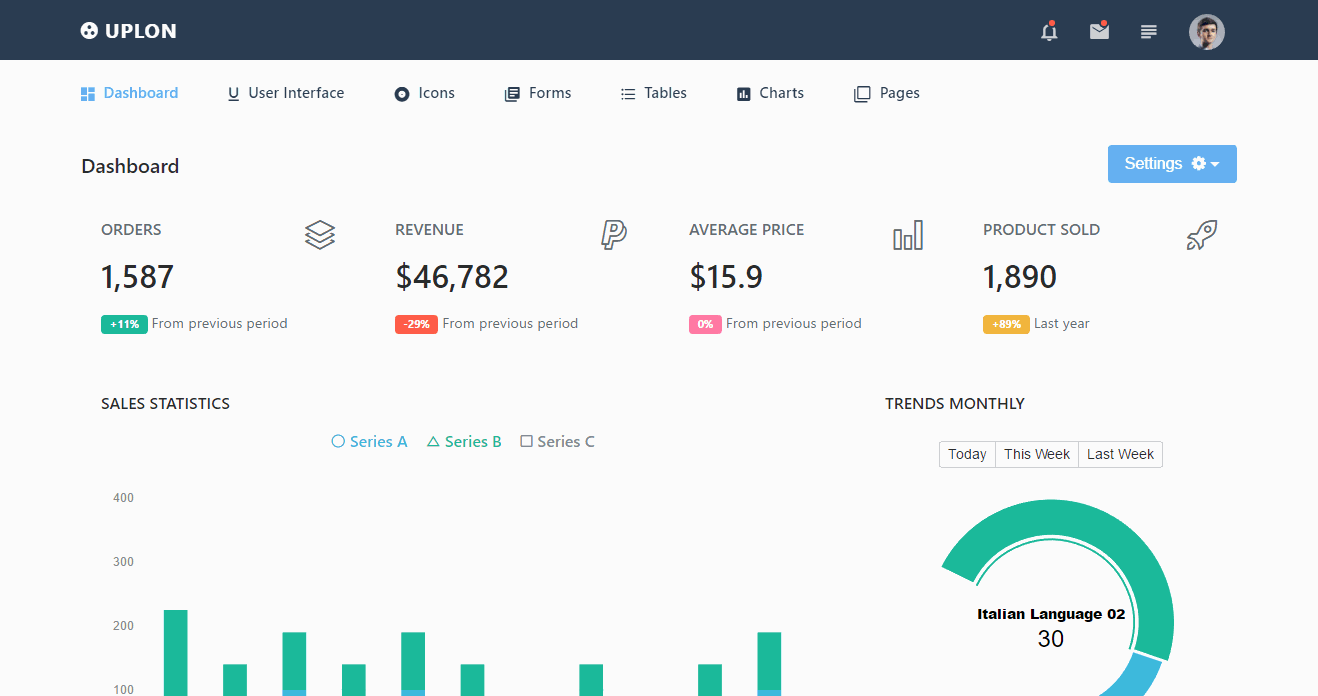Click the text lines menu icon
The height and width of the screenshot is (696, 1318).
coord(1149,32)
